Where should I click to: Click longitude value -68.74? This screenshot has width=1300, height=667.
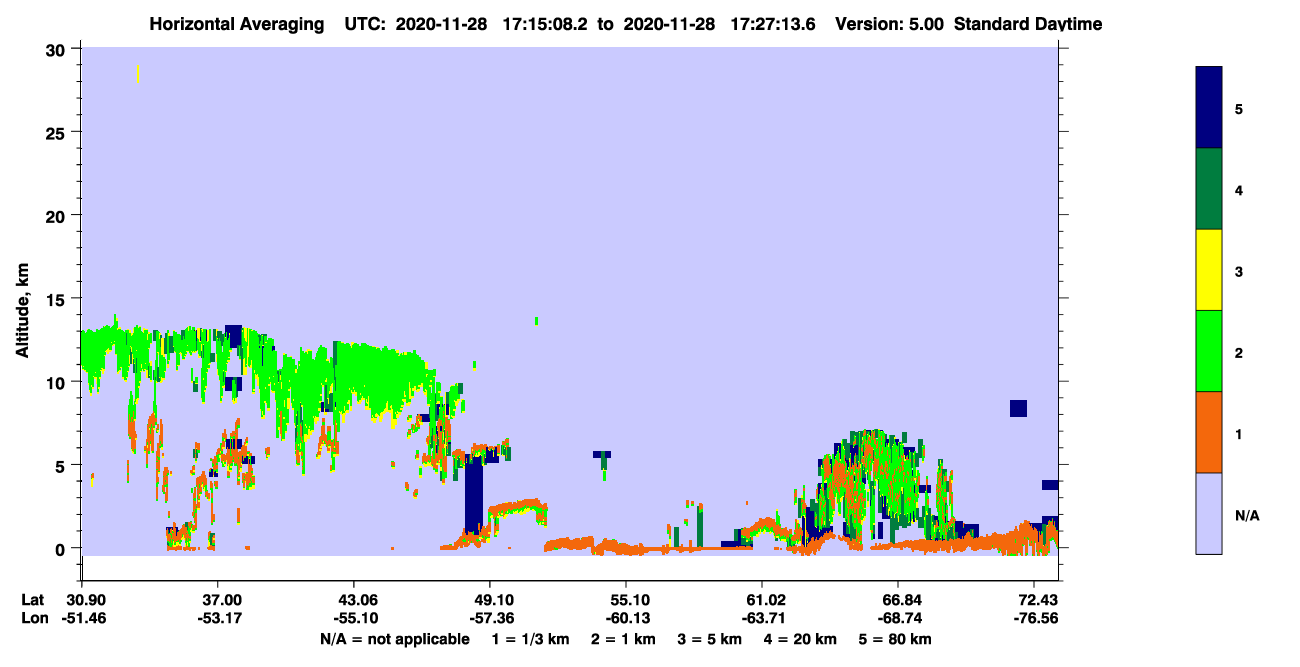pos(898,618)
